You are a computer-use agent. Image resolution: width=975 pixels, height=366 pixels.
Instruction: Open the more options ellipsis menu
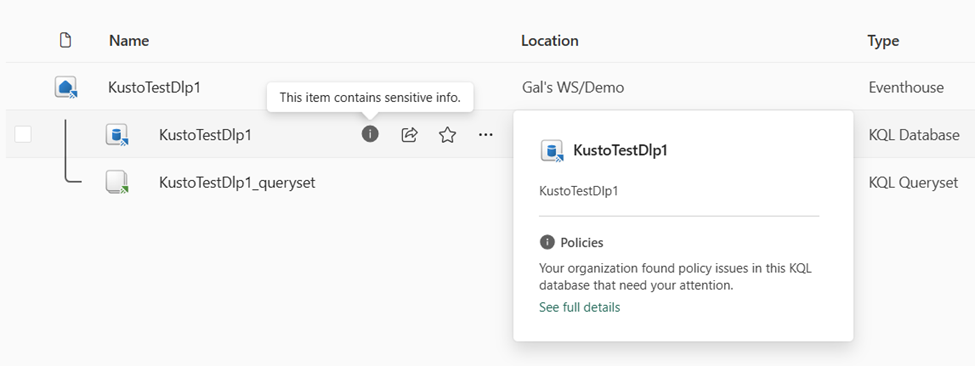pyautogui.click(x=486, y=134)
